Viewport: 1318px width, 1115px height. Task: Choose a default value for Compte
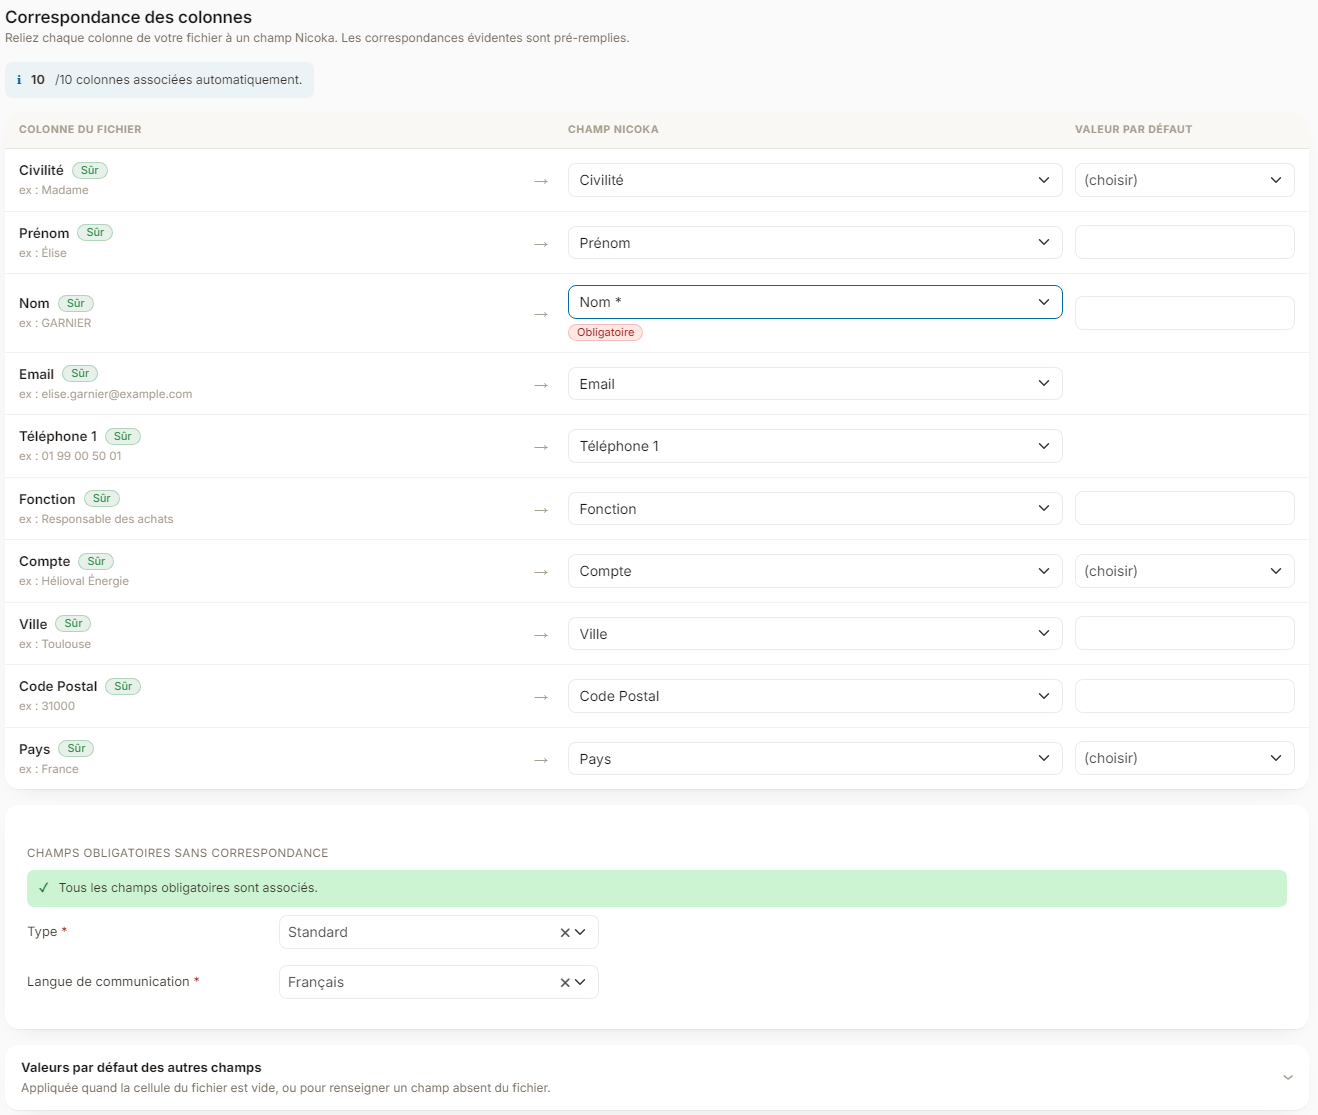point(1184,571)
